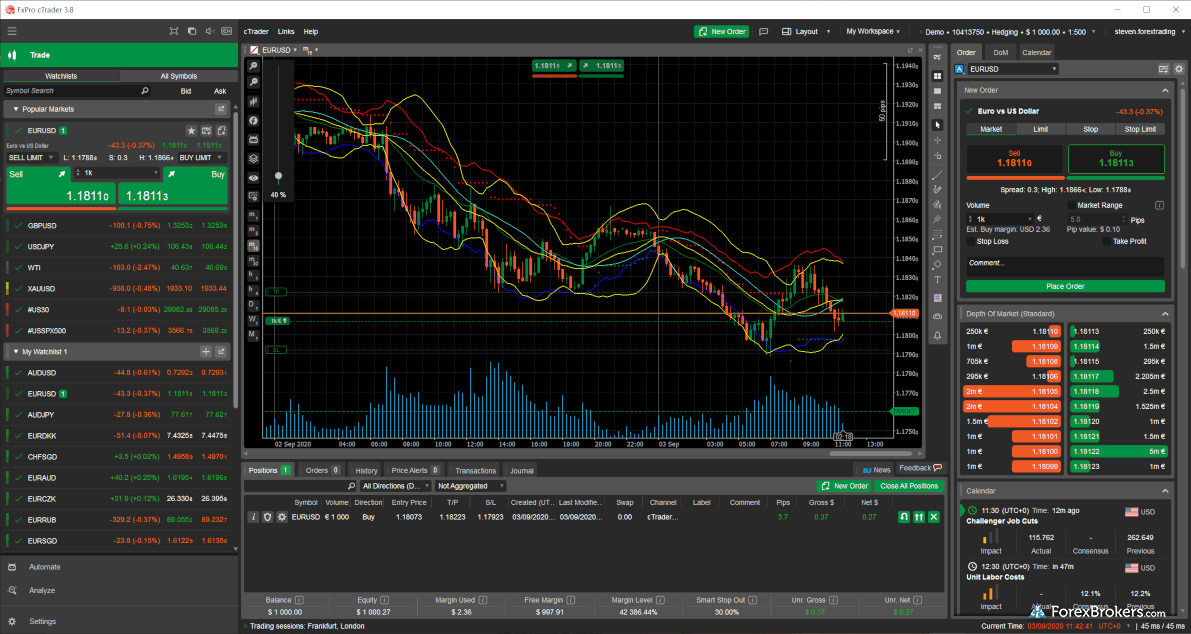Click New Order button in top bar
The height and width of the screenshot is (634, 1191).
click(x=722, y=31)
